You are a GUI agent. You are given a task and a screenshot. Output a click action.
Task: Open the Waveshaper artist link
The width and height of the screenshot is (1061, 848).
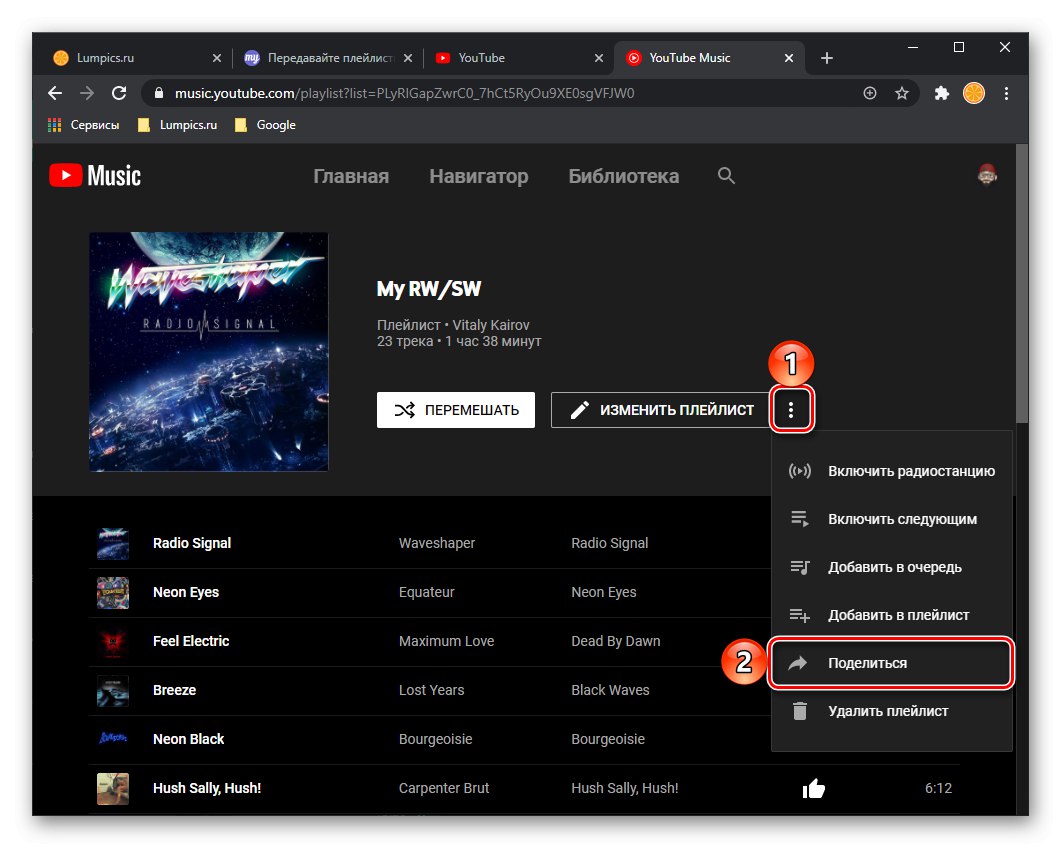coord(437,543)
